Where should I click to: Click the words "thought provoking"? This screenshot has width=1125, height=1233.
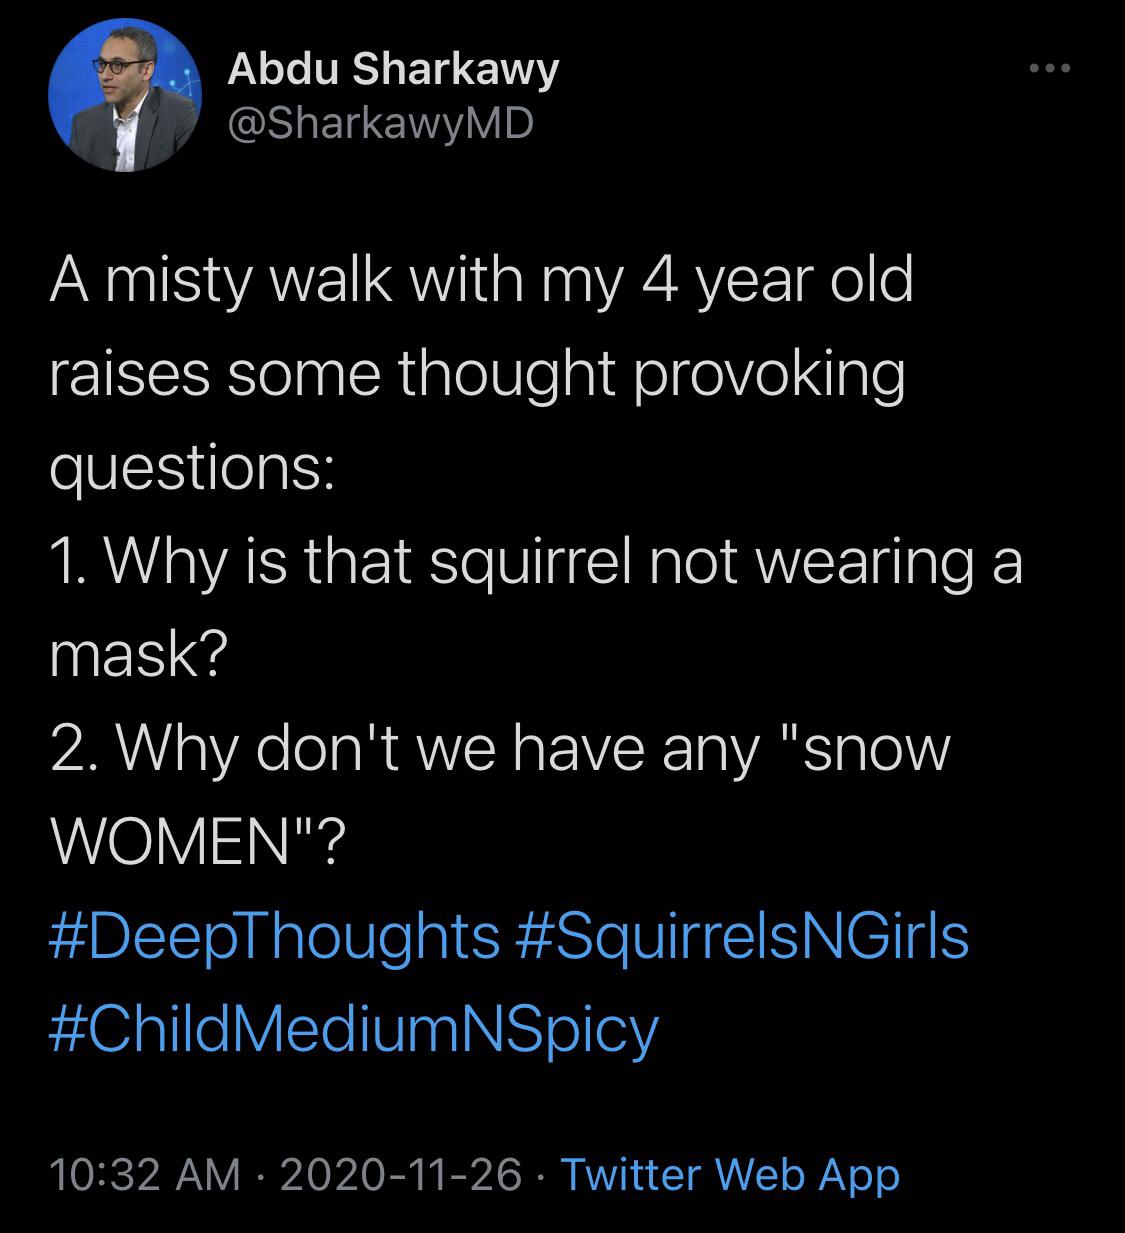point(651,374)
